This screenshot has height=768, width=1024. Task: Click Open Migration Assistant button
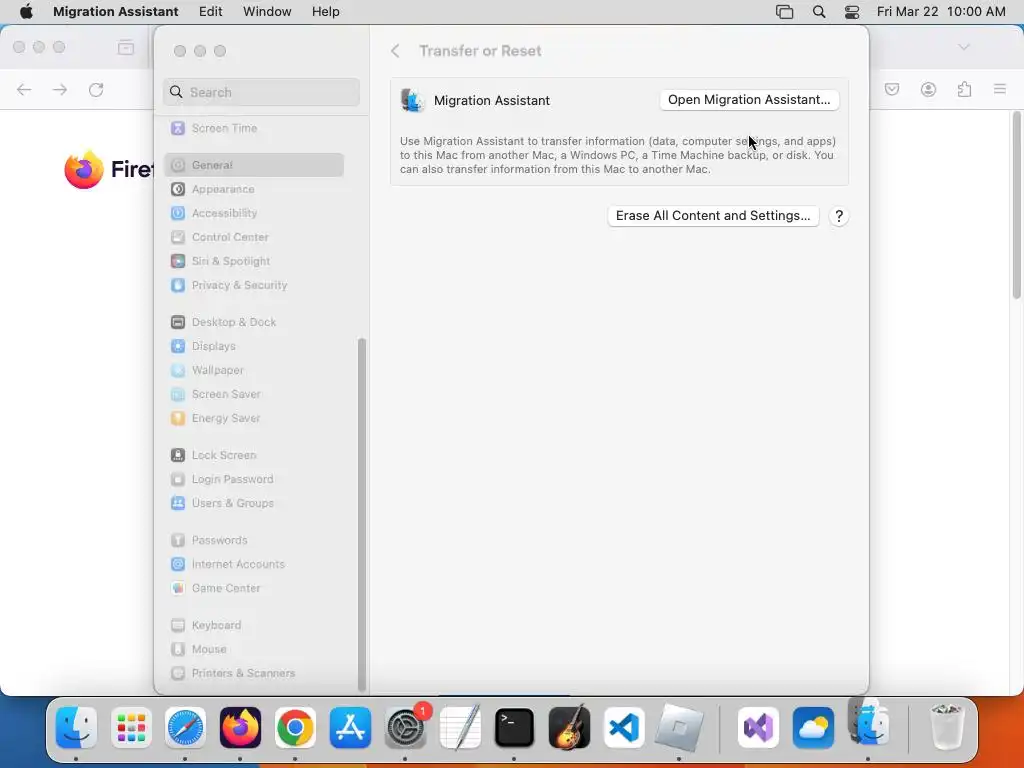749,100
